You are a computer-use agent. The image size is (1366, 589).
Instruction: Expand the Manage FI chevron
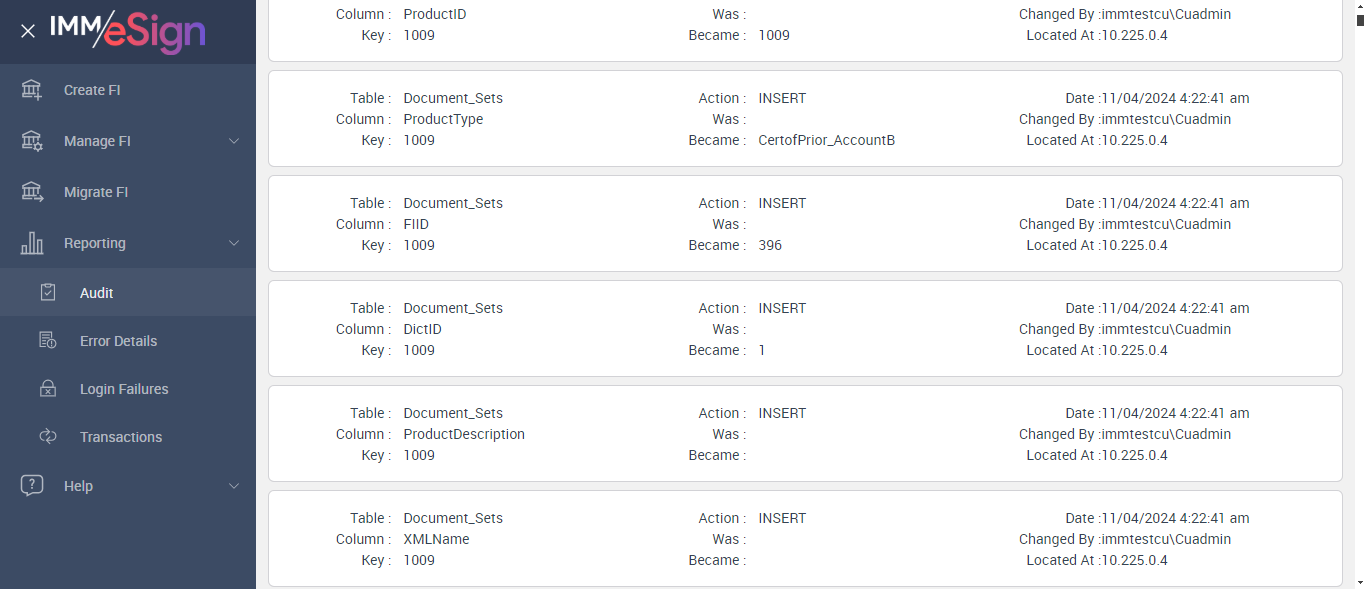coord(234,141)
